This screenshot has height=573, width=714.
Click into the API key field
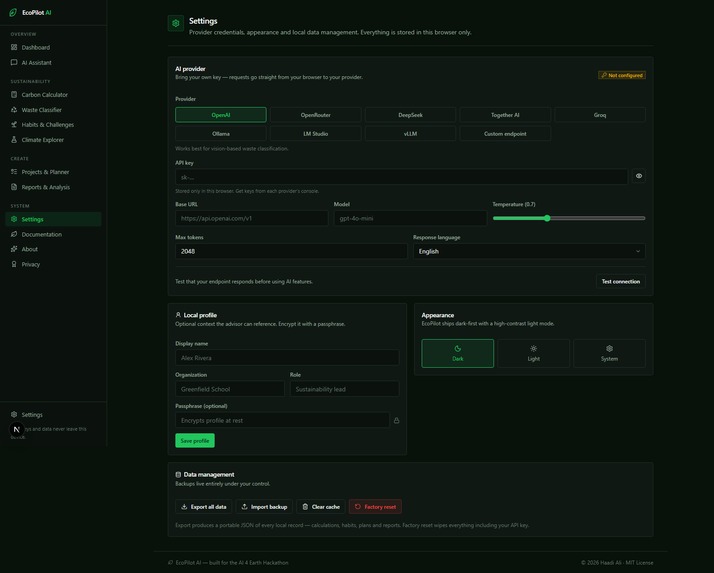click(402, 176)
